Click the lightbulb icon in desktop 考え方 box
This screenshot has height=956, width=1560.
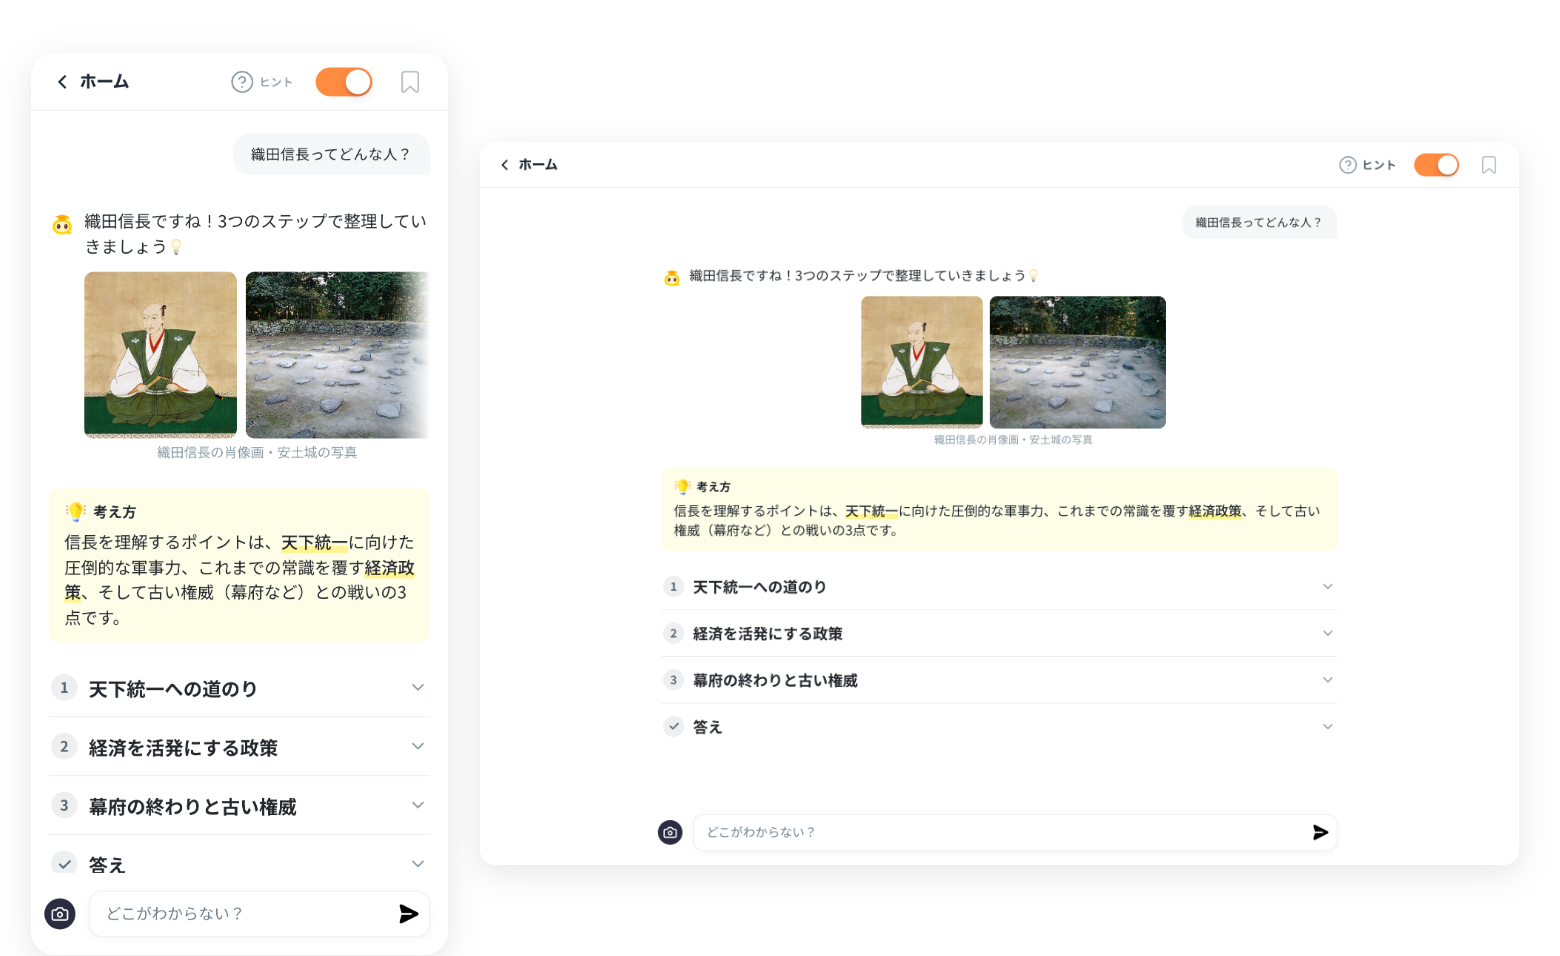(x=683, y=487)
